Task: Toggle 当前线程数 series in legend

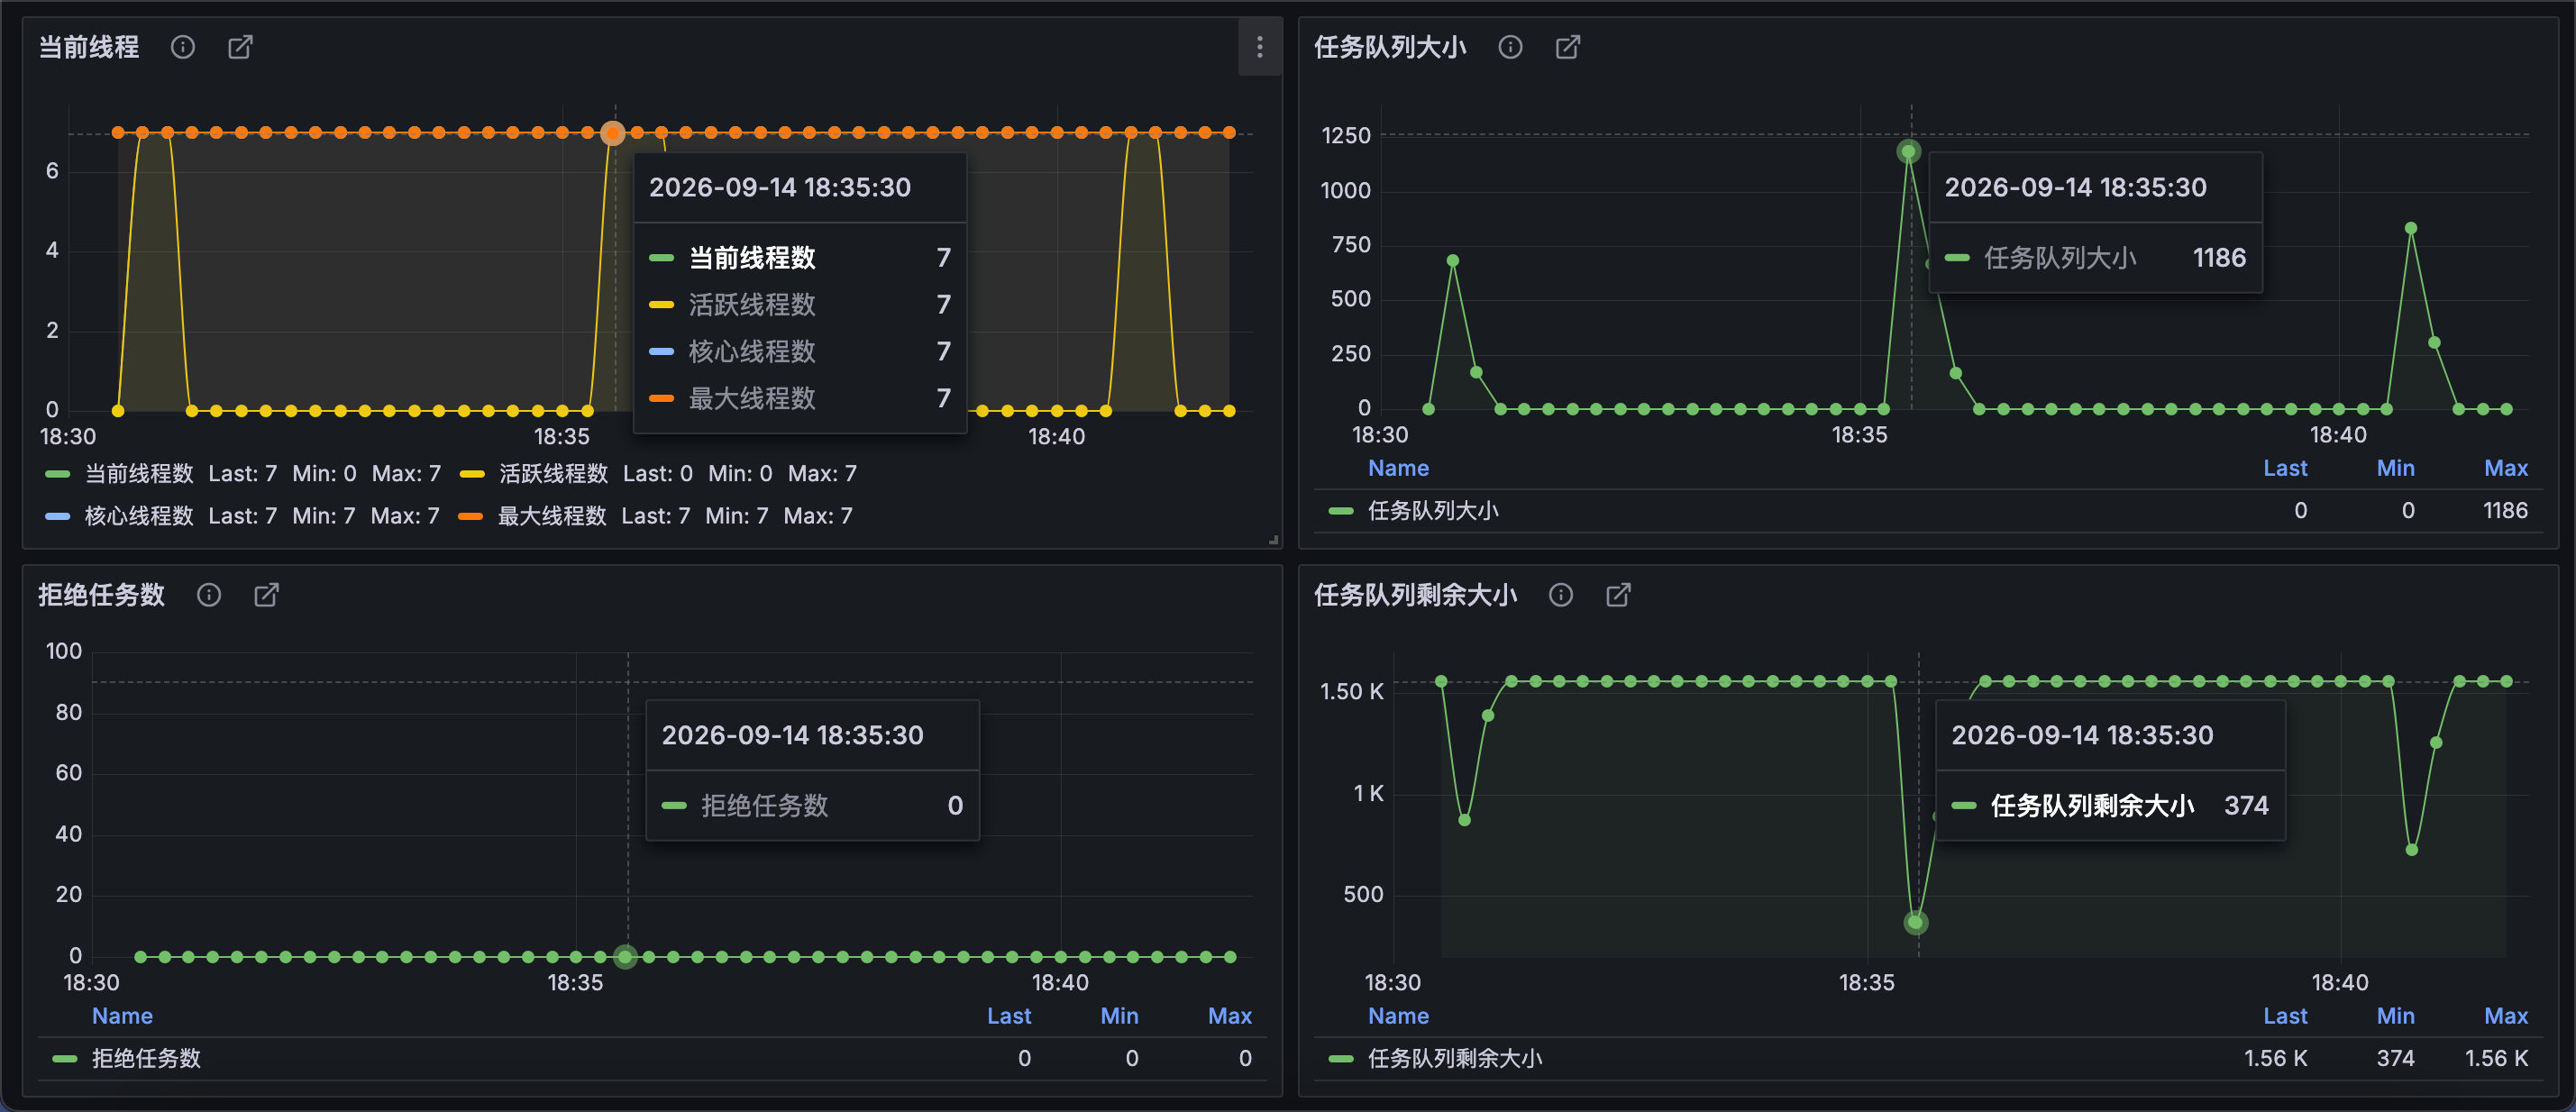Action: coord(139,474)
